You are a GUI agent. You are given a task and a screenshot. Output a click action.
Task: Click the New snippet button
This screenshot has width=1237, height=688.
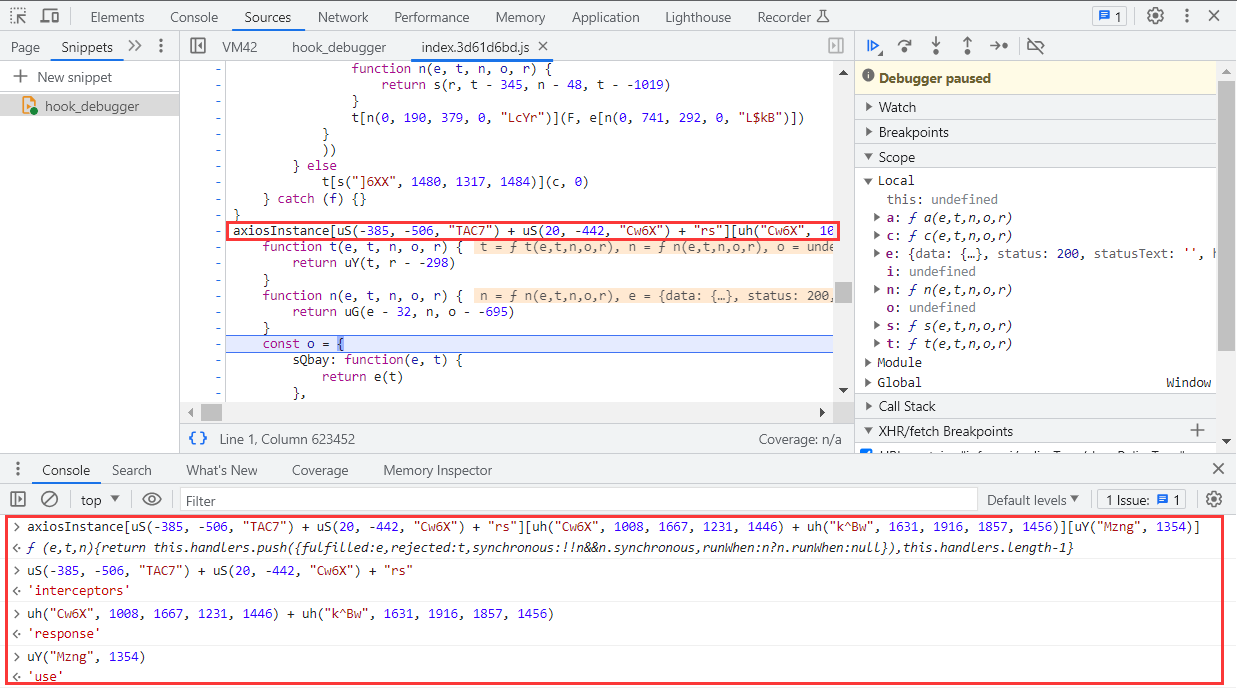tap(62, 77)
